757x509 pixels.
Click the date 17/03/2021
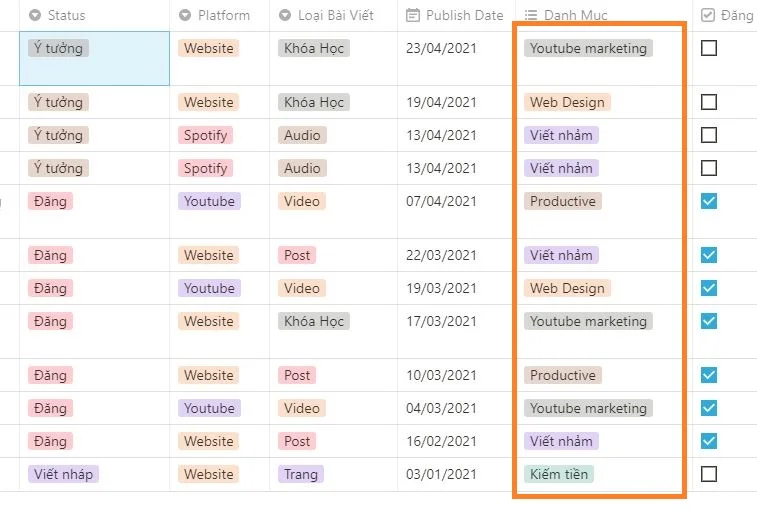441,321
